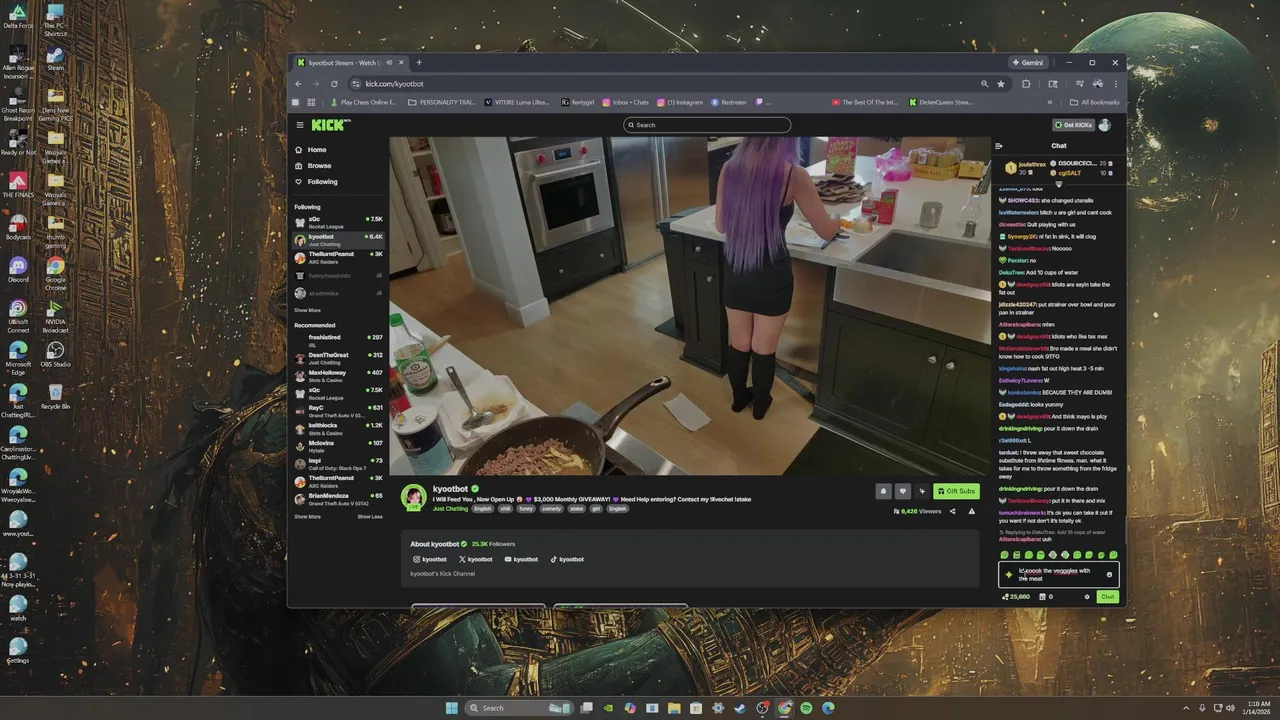Show more bookmarks with the double-chevron
This screenshot has height=720, width=1280.
click(x=1050, y=102)
